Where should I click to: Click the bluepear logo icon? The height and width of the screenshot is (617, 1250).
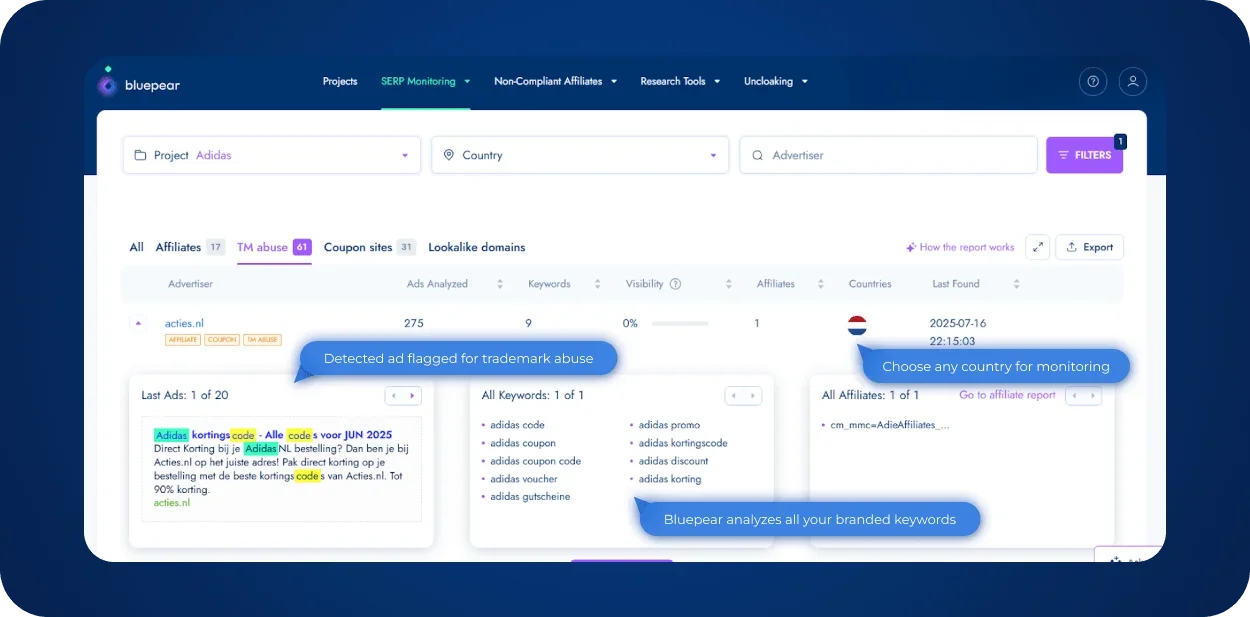pyautogui.click(x=107, y=84)
